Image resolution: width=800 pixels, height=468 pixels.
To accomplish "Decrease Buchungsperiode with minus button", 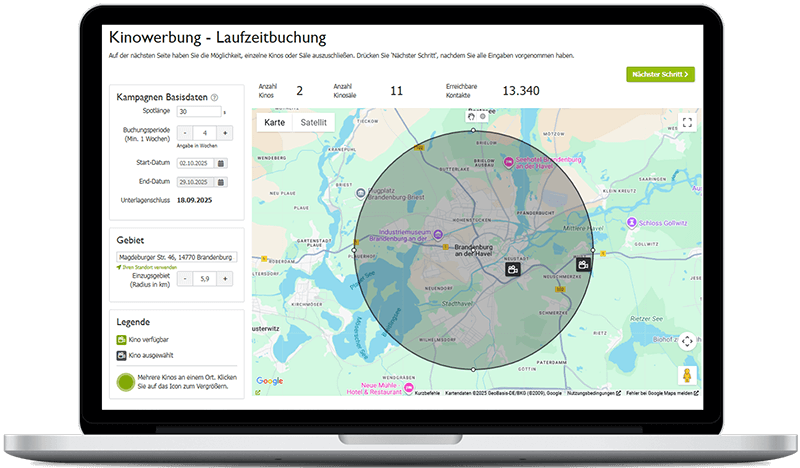I will 184,133.
